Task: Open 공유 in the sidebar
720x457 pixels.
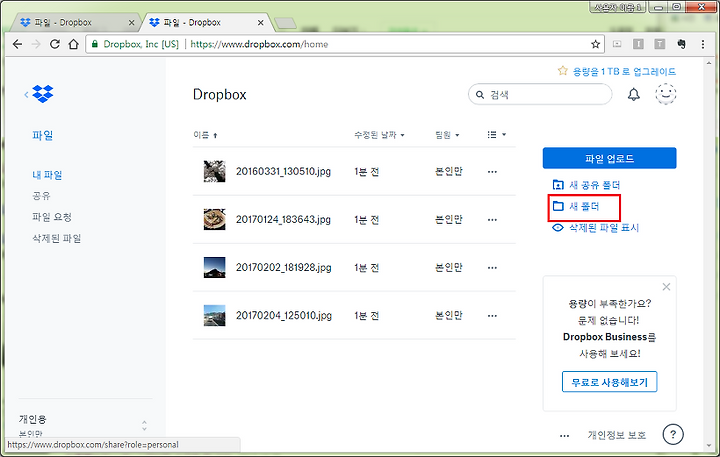Action: point(41,196)
